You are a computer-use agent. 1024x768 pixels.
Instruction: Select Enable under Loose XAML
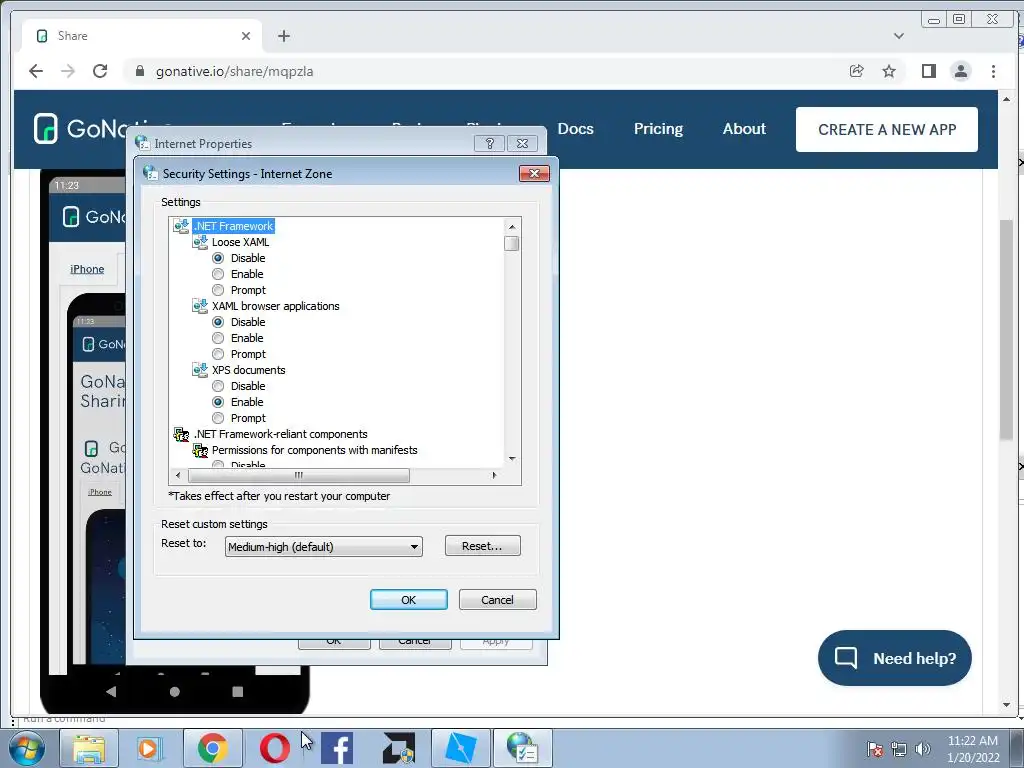(218, 274)
